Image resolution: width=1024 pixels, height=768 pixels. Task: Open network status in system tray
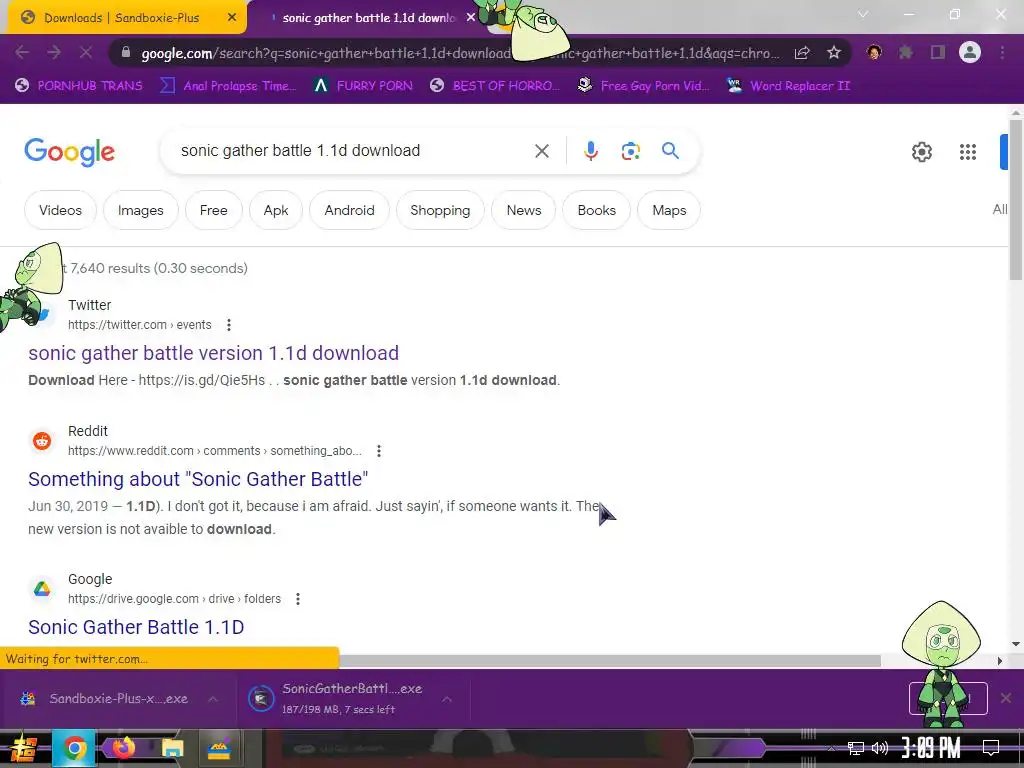[855, 748]
